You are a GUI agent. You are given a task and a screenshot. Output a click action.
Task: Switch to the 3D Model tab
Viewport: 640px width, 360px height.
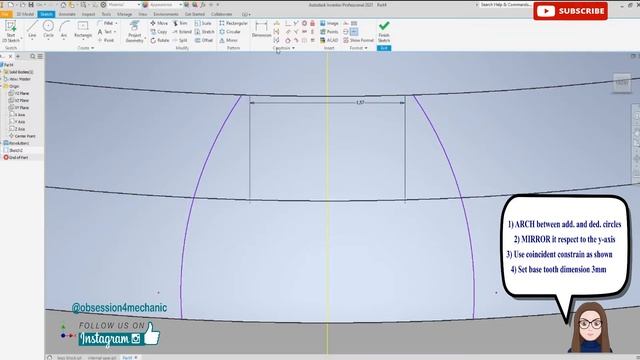click(x=25, y=14)
